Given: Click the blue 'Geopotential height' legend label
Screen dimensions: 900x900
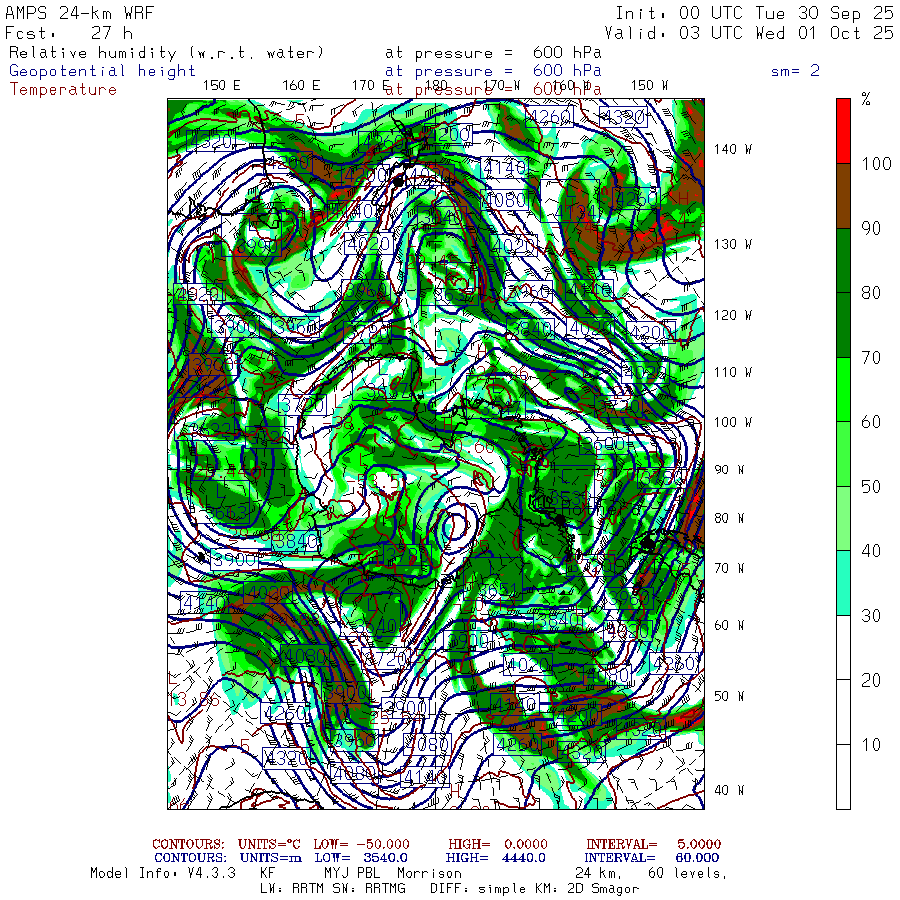Looking at the screenshot, I should coord(102,71).
